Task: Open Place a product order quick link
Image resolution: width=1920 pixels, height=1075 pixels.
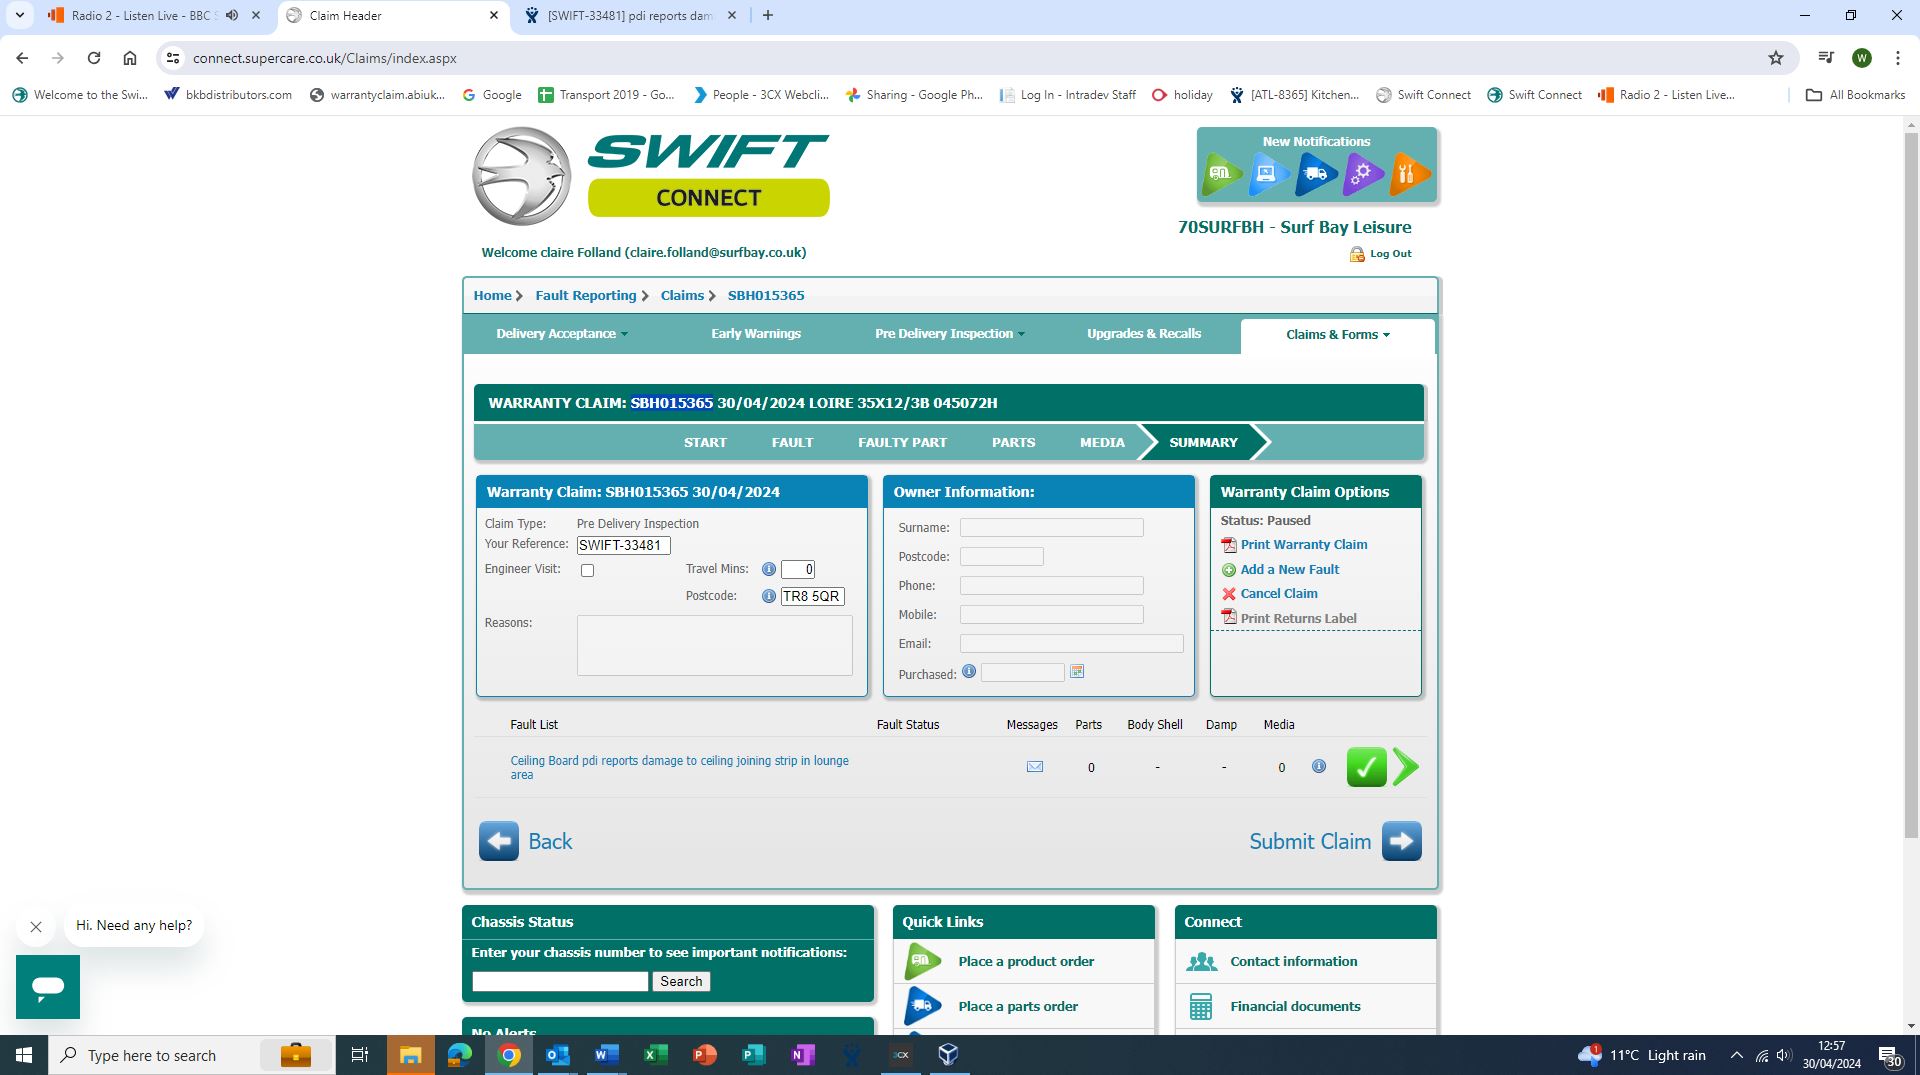Action: 1026,962
